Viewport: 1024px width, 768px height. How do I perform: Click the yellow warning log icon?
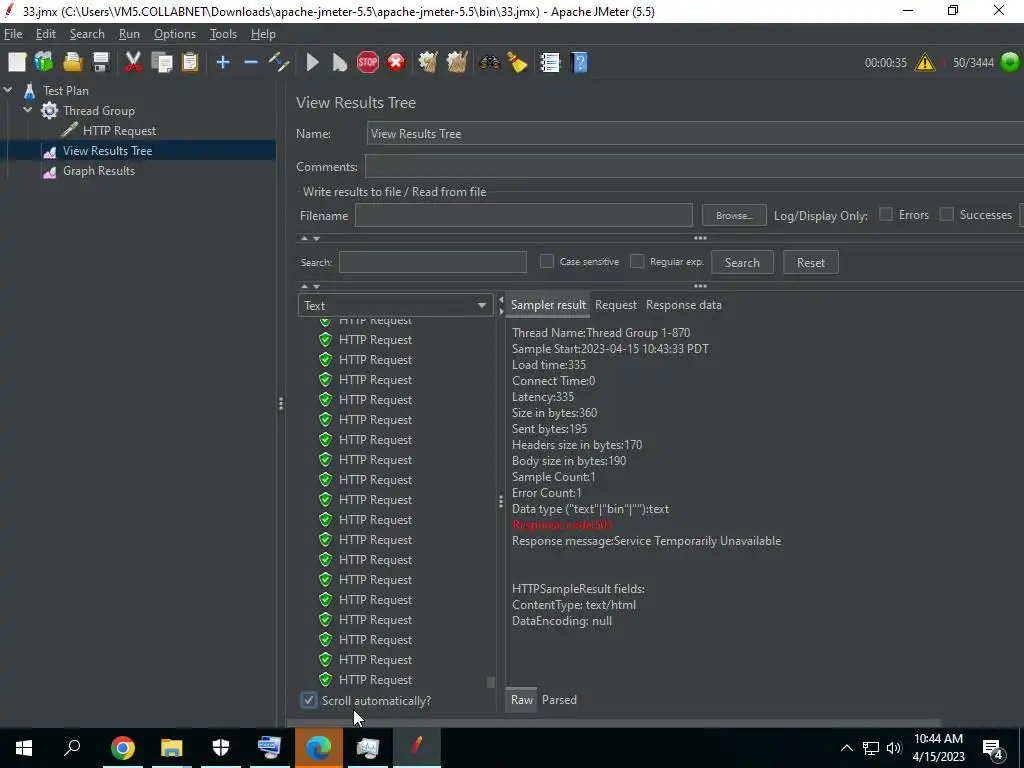tap(925, 63)
